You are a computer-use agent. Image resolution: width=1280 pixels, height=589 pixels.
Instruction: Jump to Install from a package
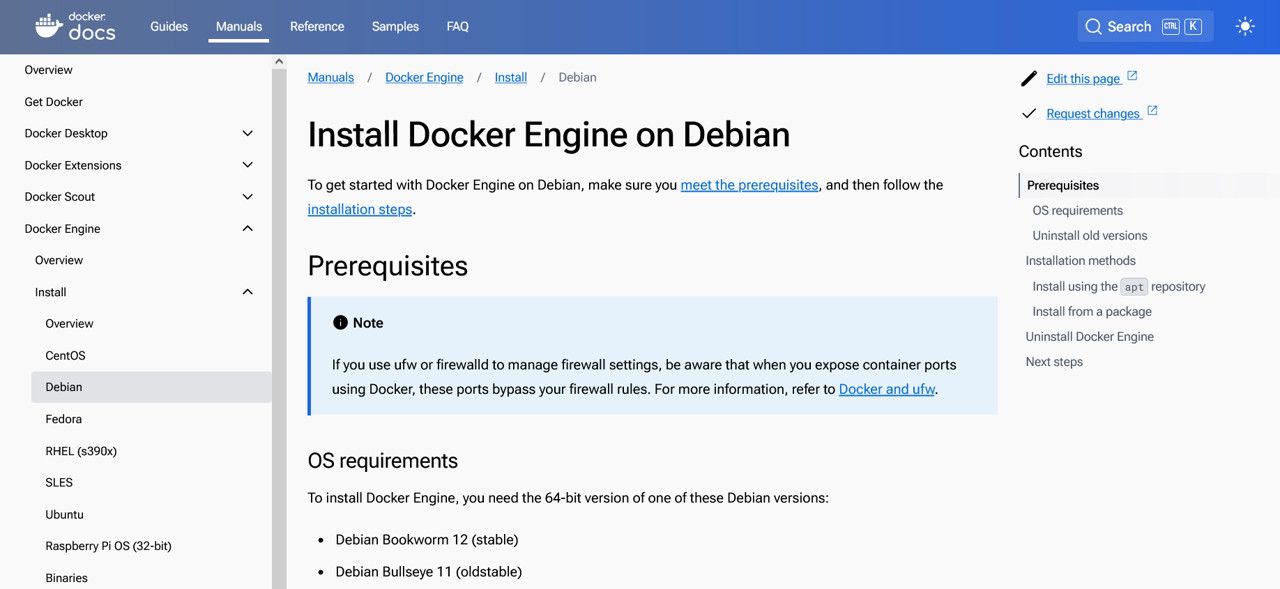1092,311
